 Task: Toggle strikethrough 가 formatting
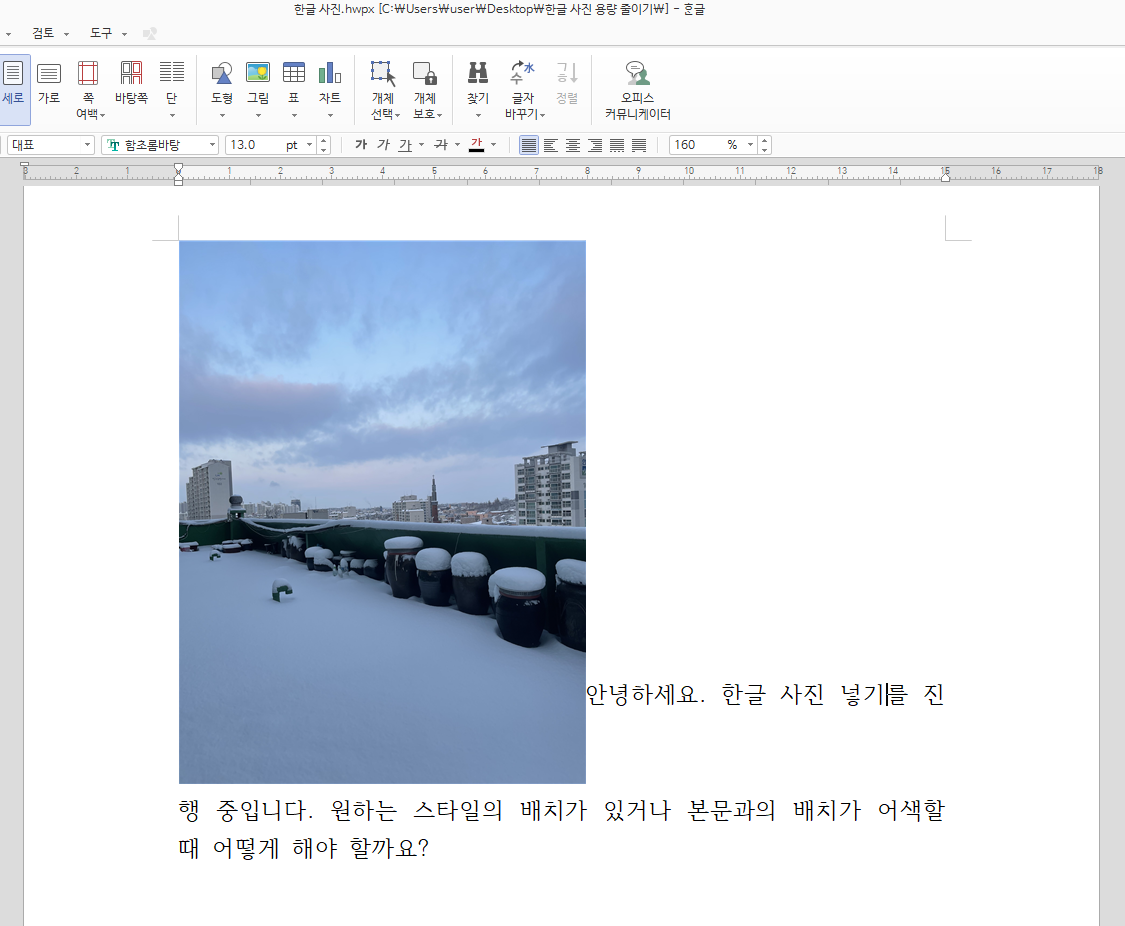441,145
